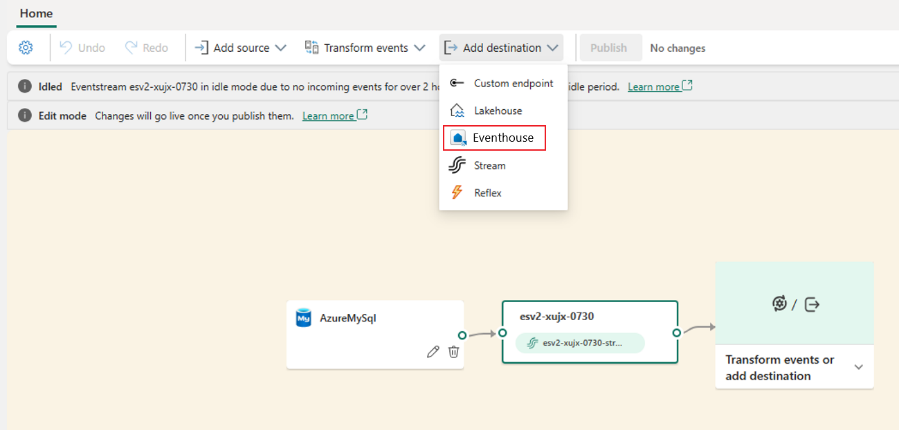Image resolution: width=899 pixels, height=430 pixels.
Task: Click the esv2-xujx-0730 output connector circle
Action: [x=677, y=333]
